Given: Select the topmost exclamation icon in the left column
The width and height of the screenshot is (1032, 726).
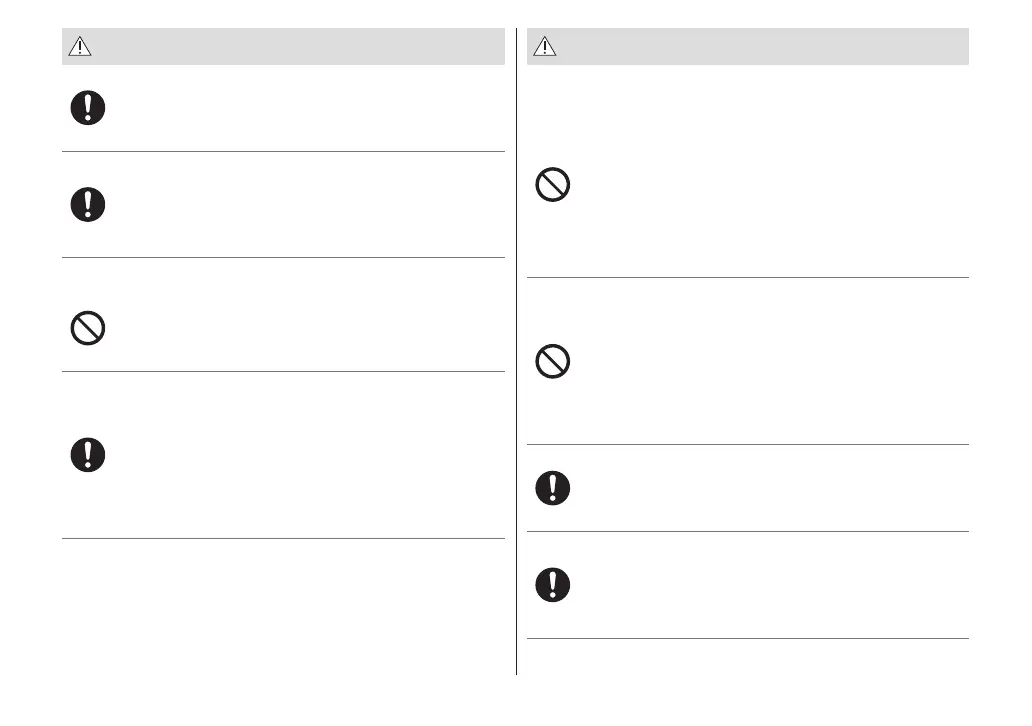Looking at the screenshot, I should coord(88,108).
